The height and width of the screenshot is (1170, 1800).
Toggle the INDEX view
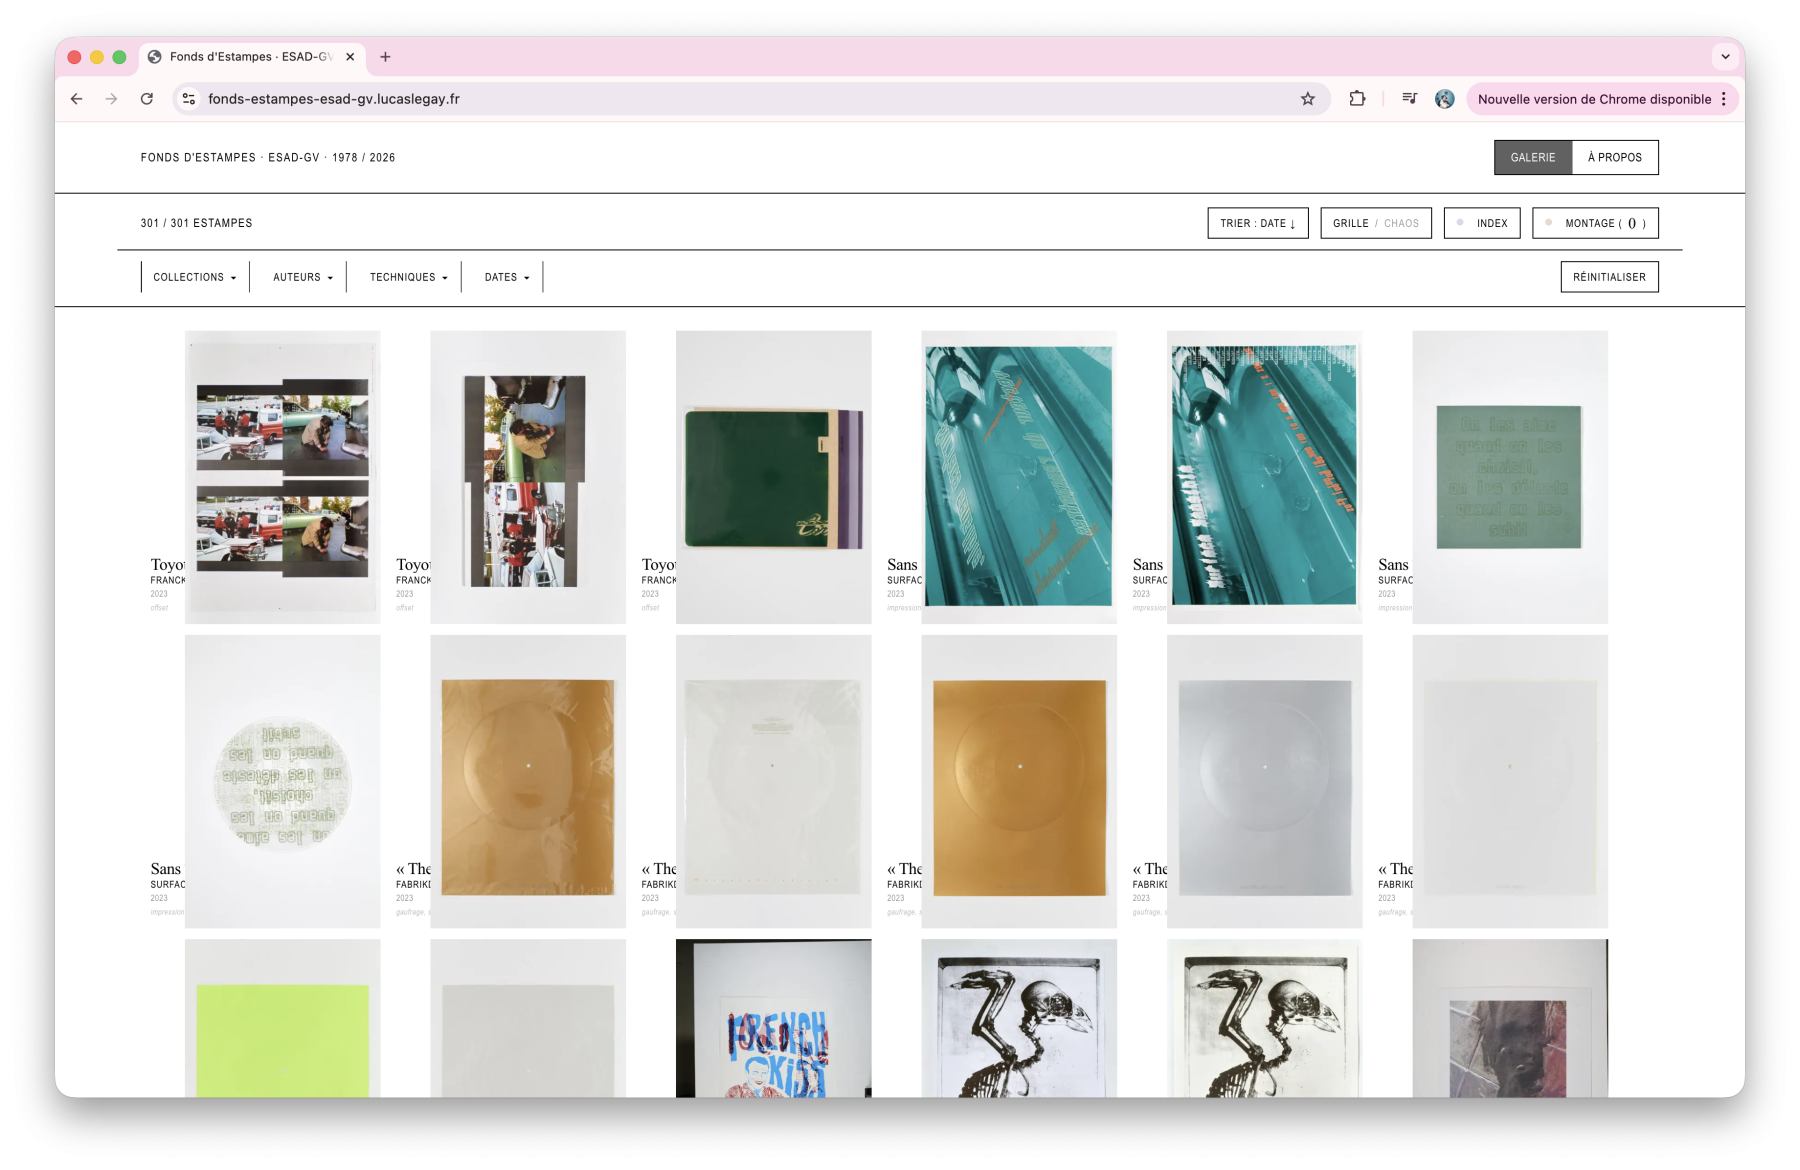(x=1482, y=223)
